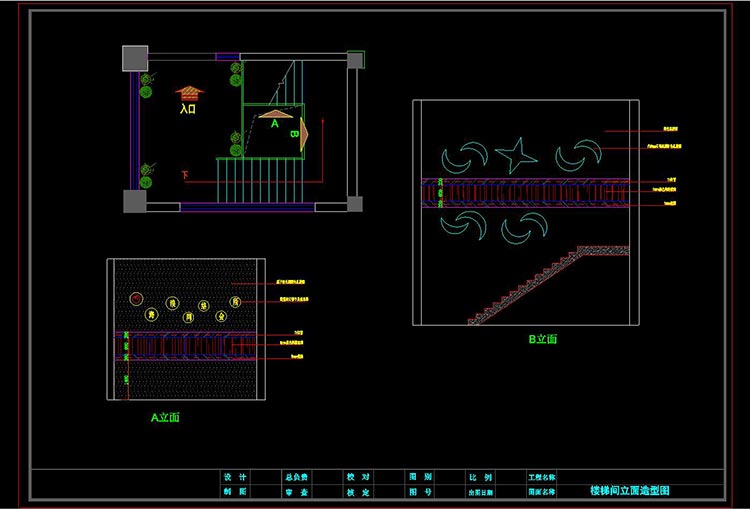Click the 设计 cell in title block
The image size is (750, 509).
click(x=236, y=477)
